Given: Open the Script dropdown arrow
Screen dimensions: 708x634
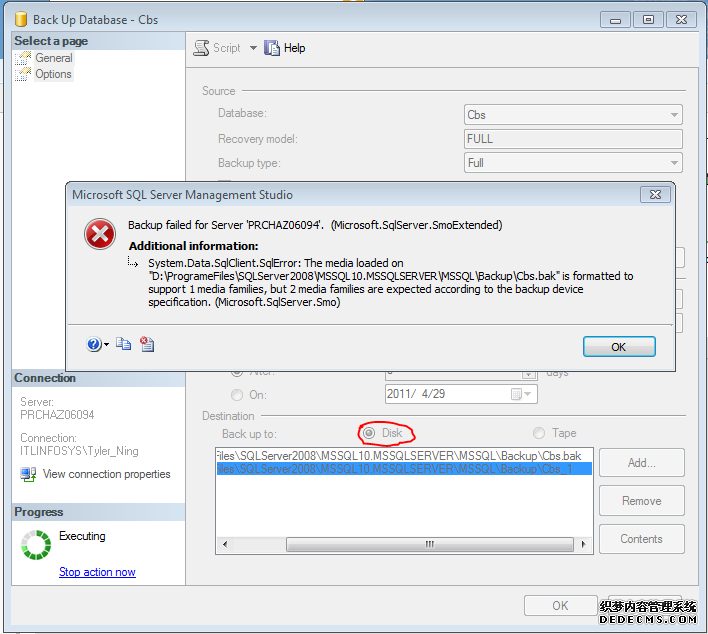Looking at the screenshot, I should pos(253,48).
